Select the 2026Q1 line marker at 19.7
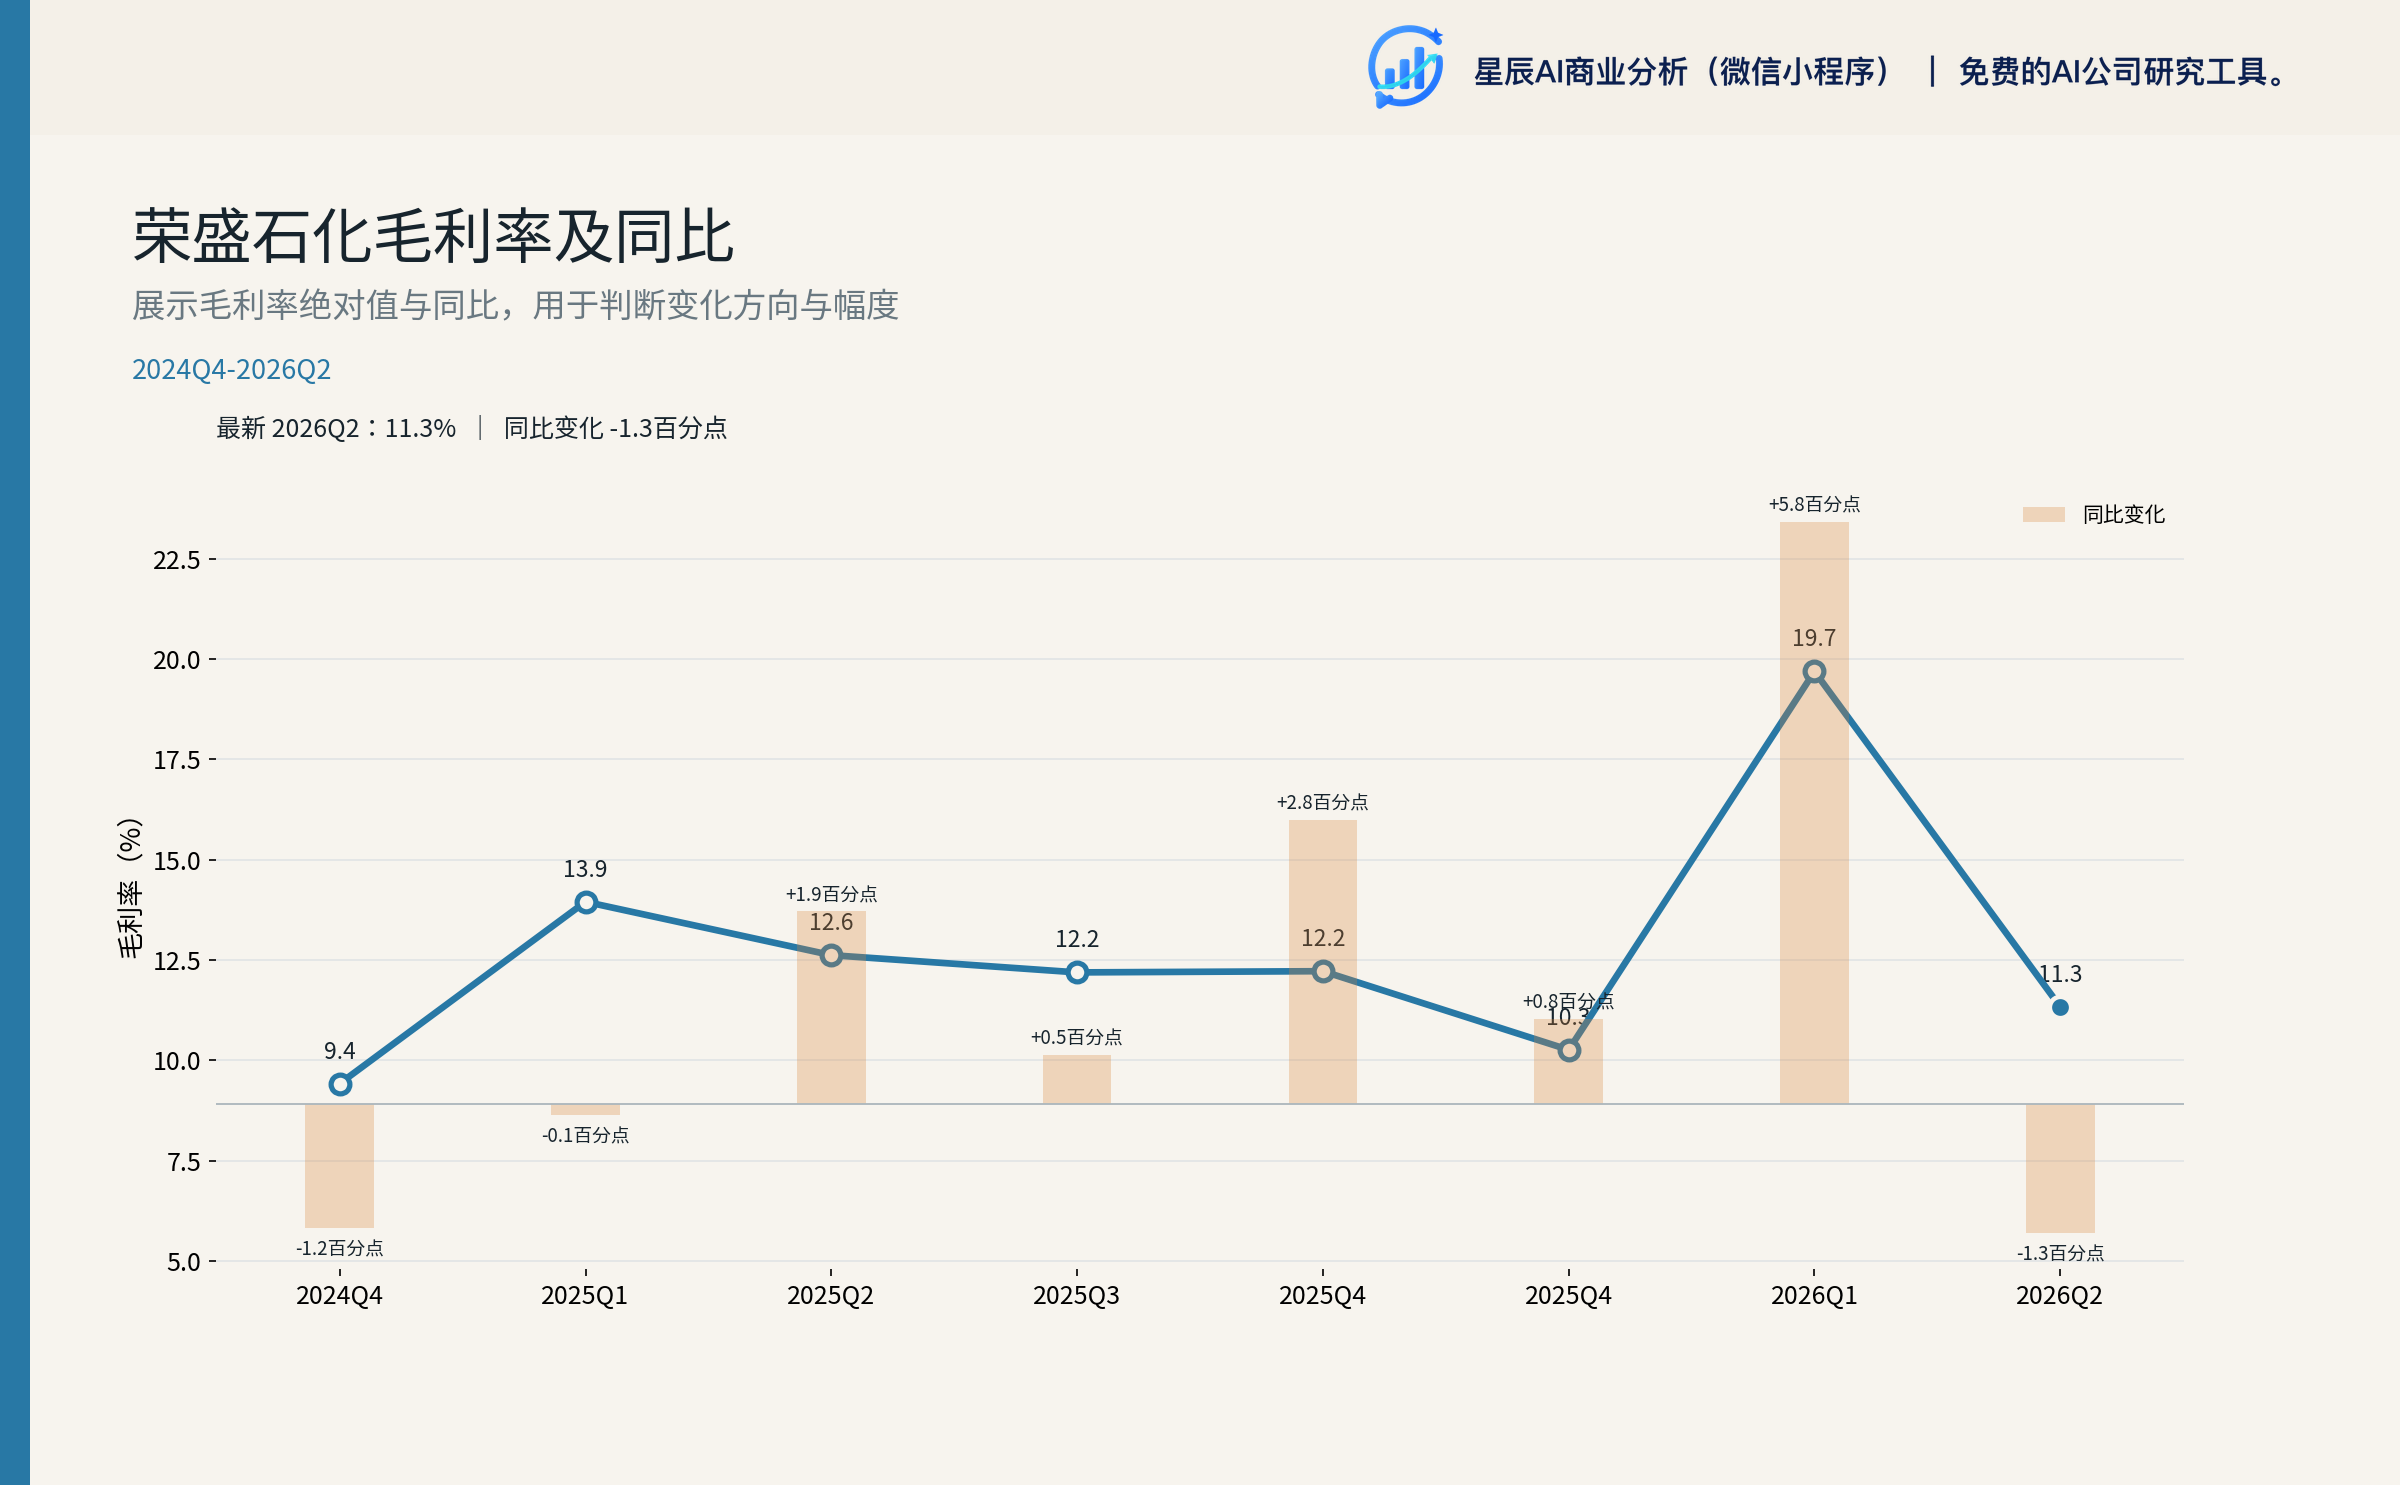The image size is (2400, 1485). (x=1814, y=671)
